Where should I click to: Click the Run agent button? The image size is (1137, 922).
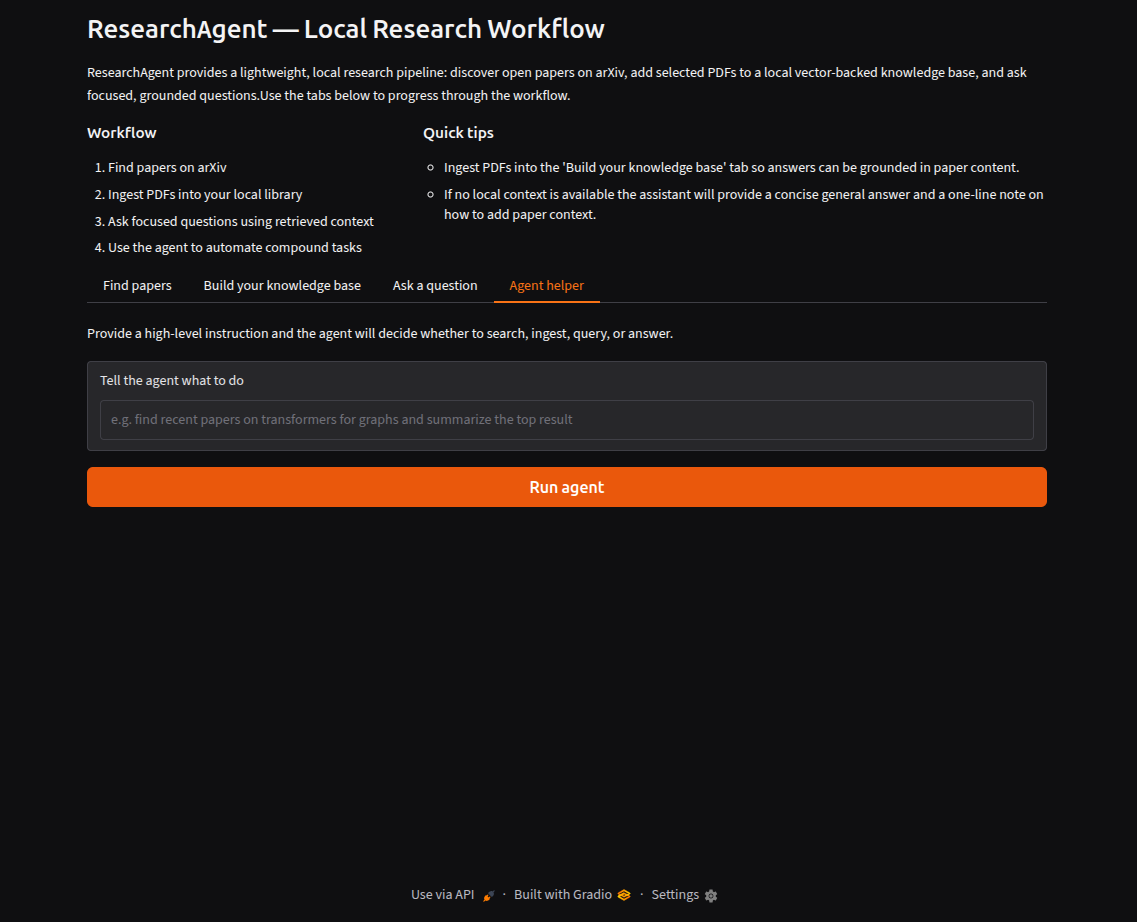(566, 487)
